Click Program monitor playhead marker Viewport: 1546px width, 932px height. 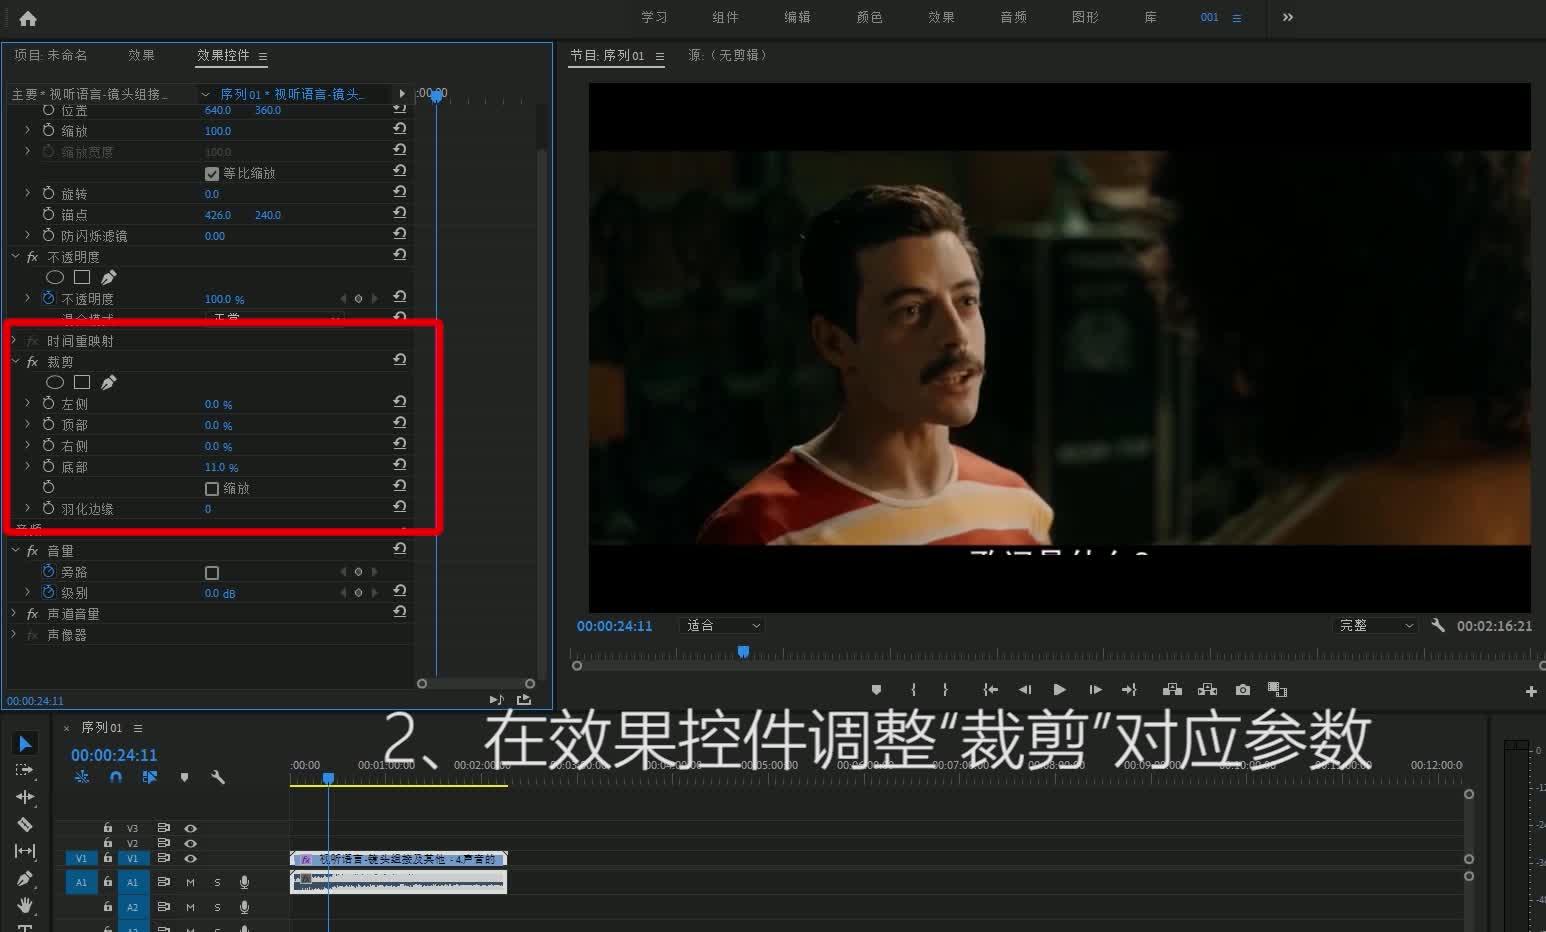point(743,652)
